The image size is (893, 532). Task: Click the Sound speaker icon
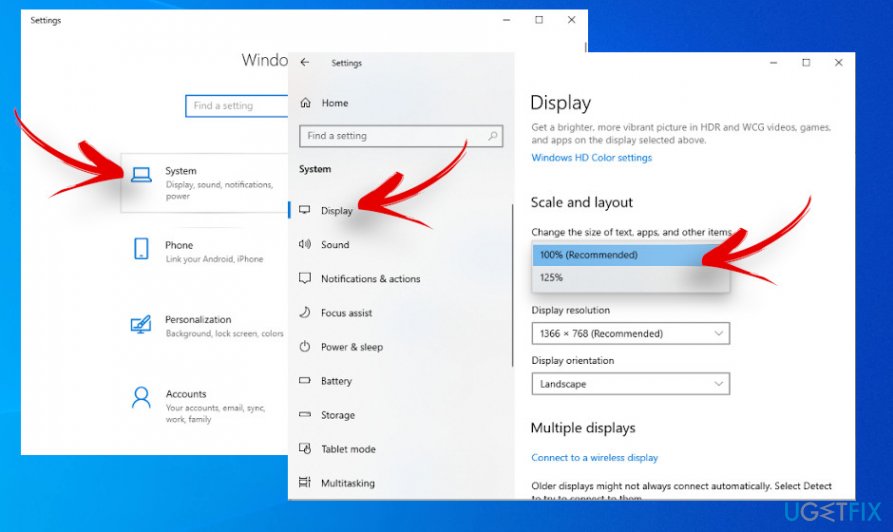coord(305,244)
